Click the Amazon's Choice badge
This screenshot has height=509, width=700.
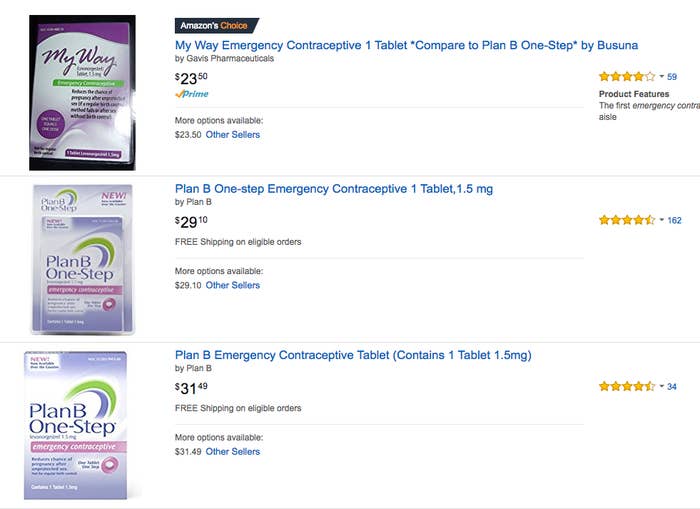(217, 26)
